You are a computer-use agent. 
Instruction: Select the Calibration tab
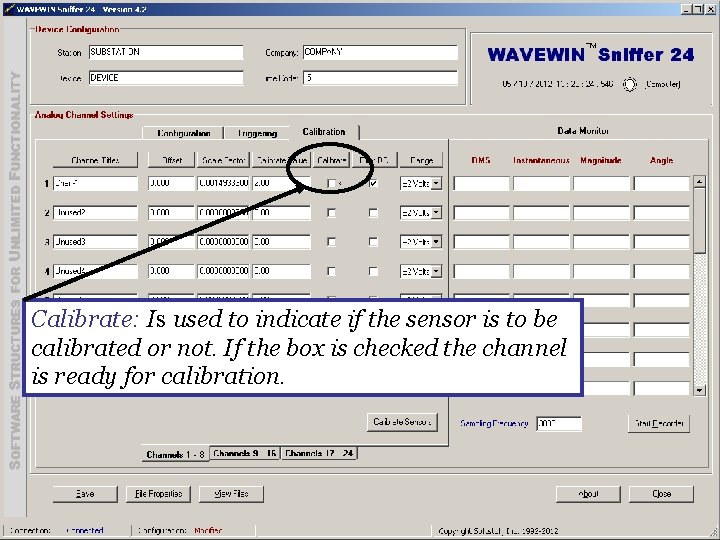click(x=324, y=132)
